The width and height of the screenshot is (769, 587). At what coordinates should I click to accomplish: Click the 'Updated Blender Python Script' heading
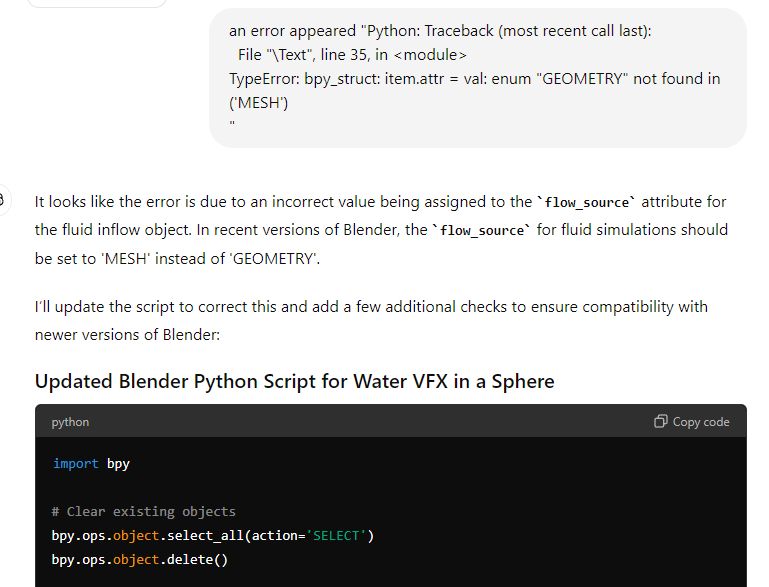coord(294,381)
